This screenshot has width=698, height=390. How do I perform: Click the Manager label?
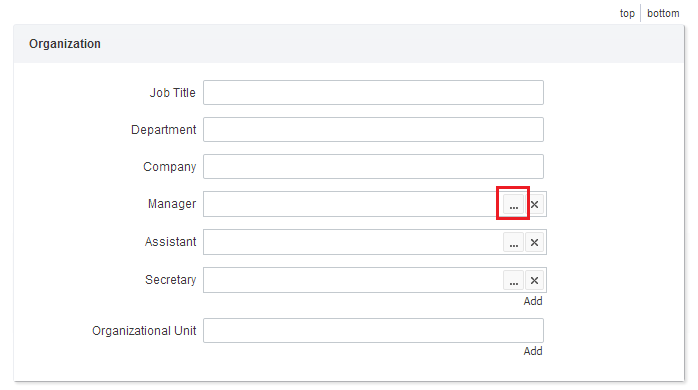pyautogui.click(x=172, y=204)
